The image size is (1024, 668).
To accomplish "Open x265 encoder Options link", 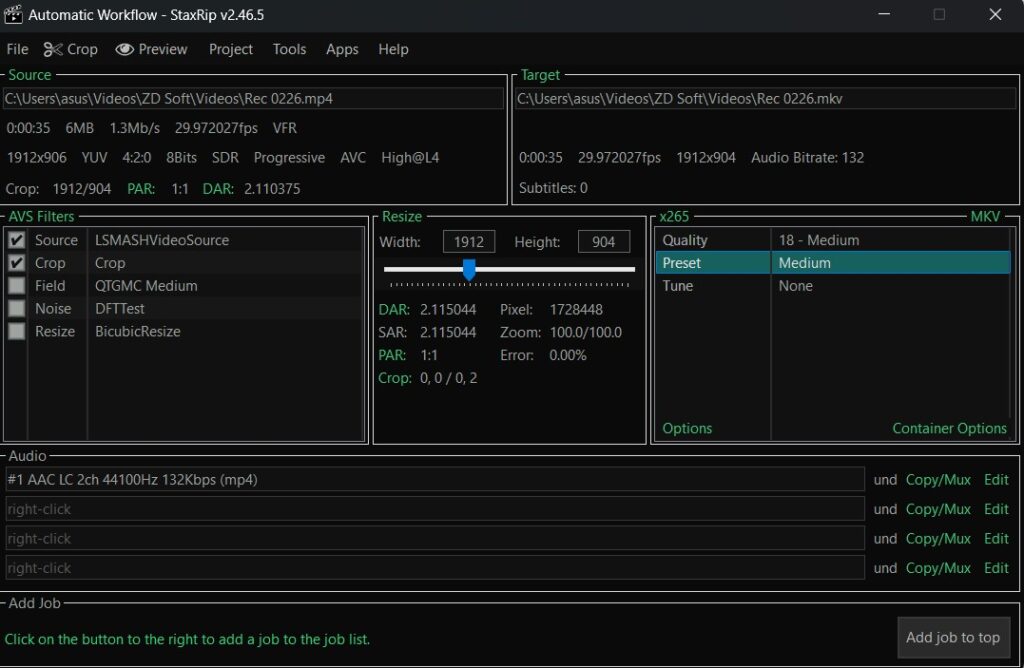I will (687, 428).
